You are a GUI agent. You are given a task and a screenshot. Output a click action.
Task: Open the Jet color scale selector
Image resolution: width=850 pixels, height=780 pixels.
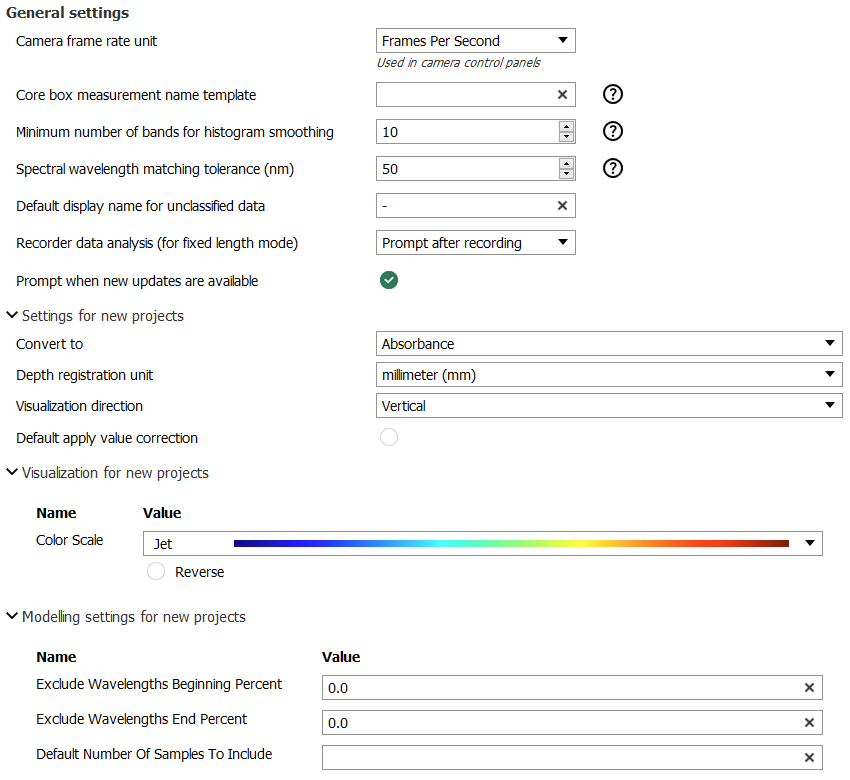[482, 543]
